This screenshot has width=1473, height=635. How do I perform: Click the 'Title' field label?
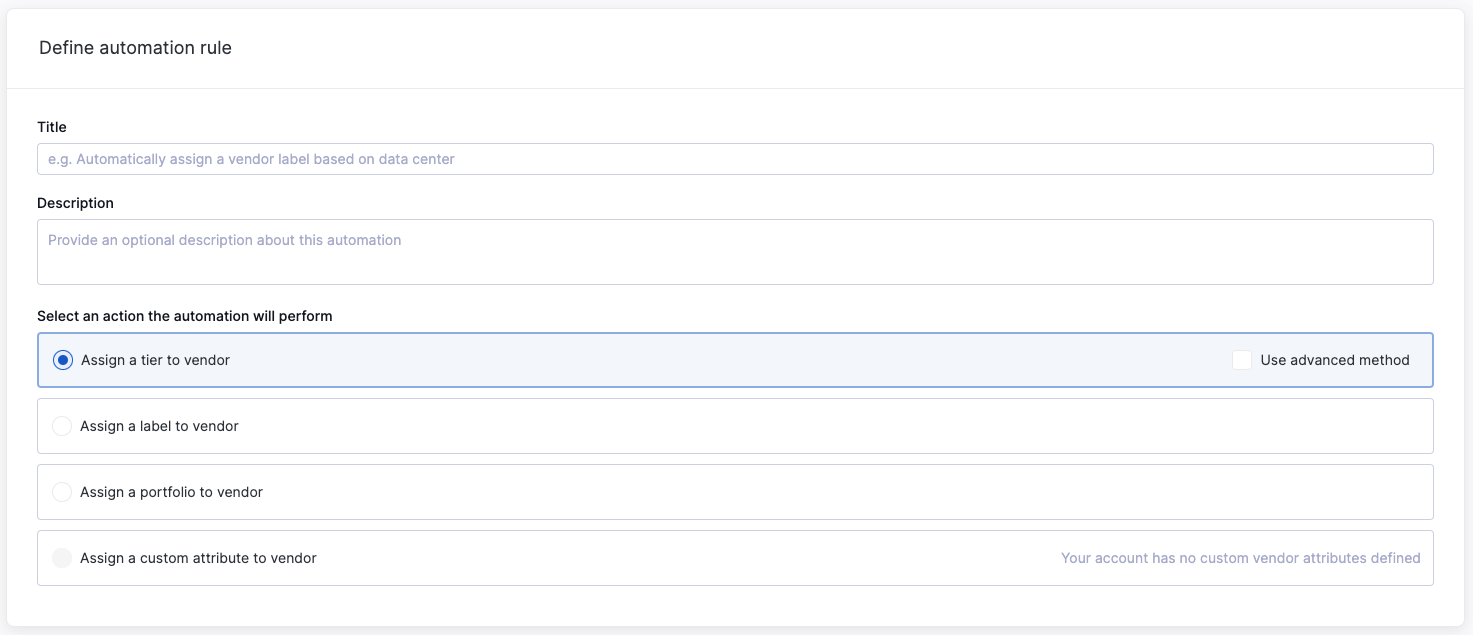pyautogui.click(x=52, y=127)
